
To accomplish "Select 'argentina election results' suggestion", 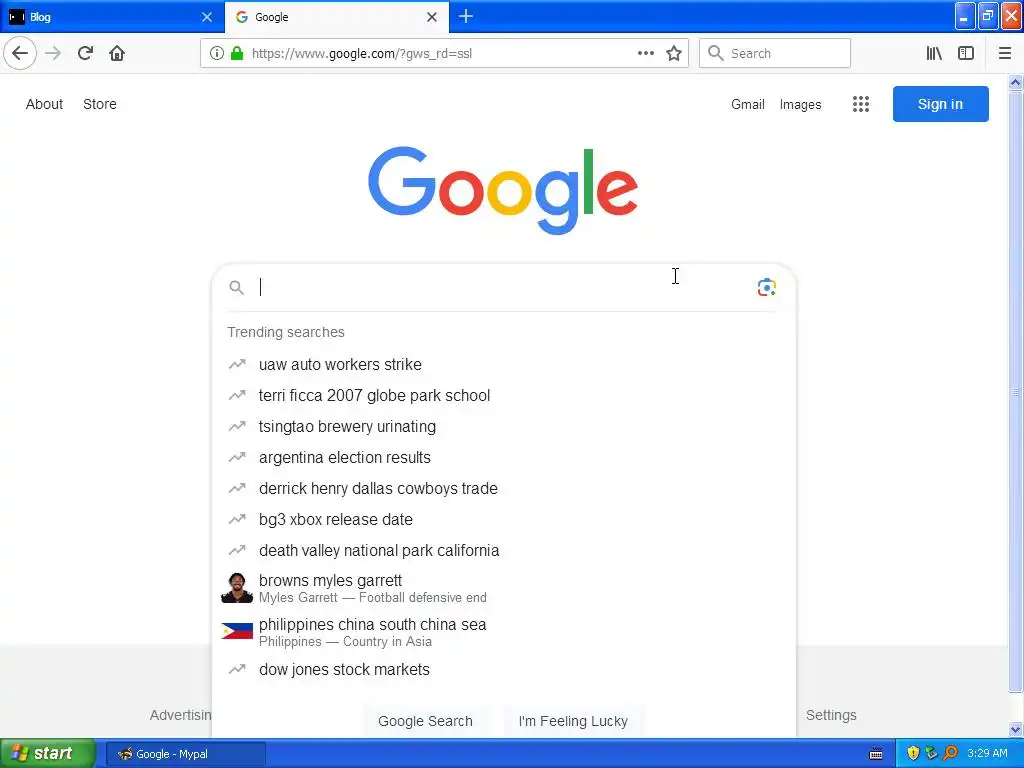I will (503, 457).
